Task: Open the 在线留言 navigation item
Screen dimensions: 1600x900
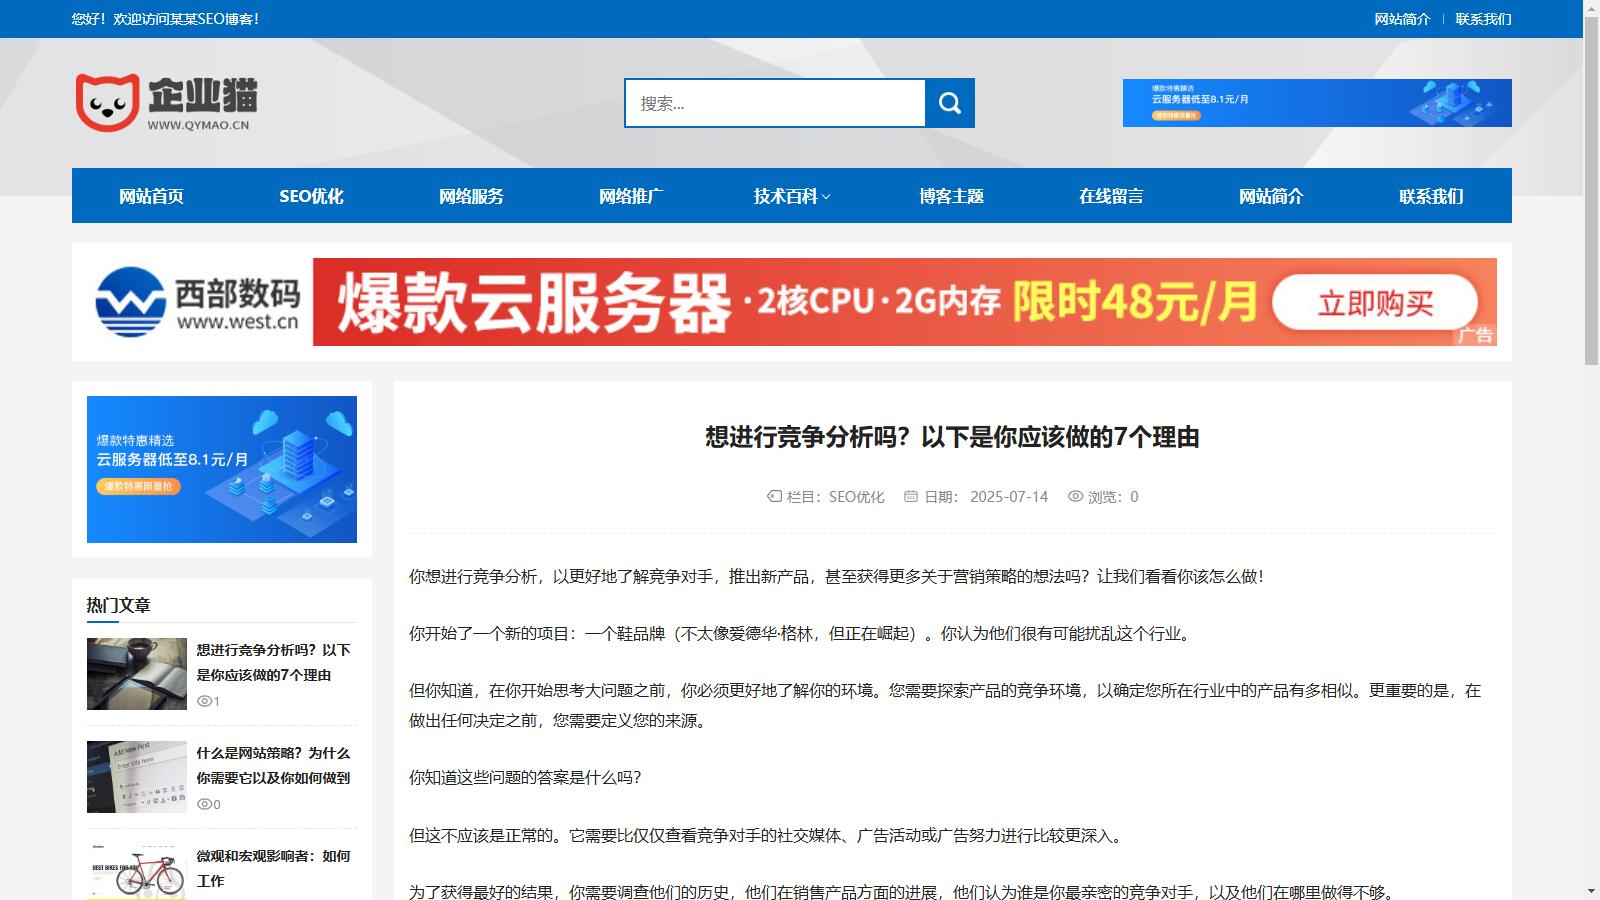Action: pyautogui.click(x=1112, y=196)
